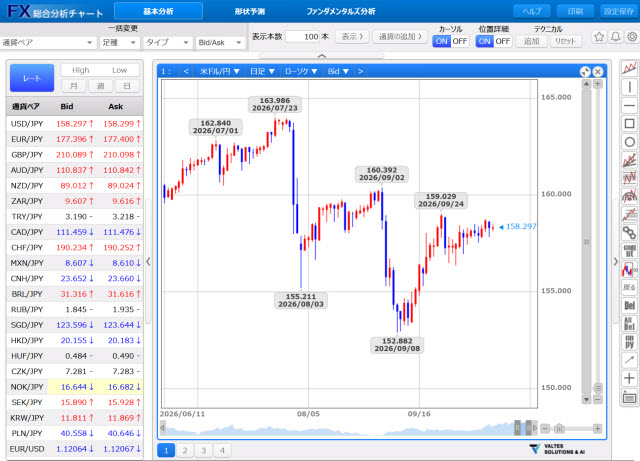This screenshot has height=461, width=640.
Task: Select the Fibonacci fan tool
Action: (629, 160)
